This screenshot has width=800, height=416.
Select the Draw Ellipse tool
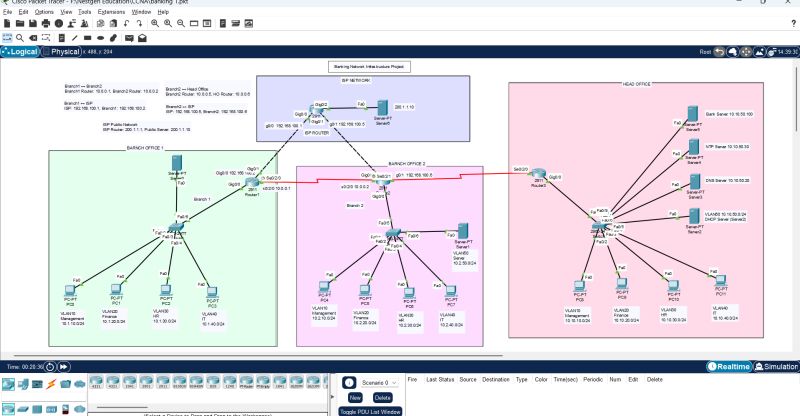pos(101,38)
